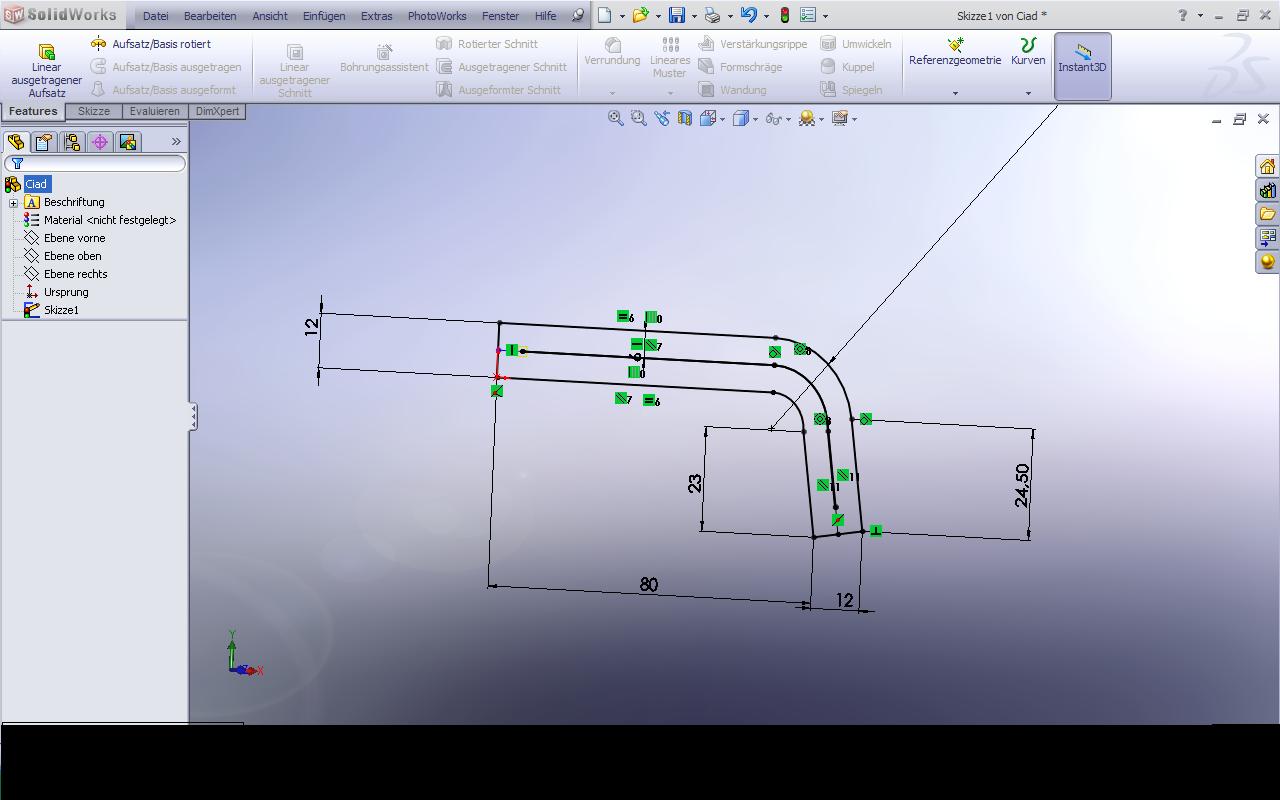Open the Appearances sphere task pane icon
The height and width of the screenshot is (800, 1280).
click(x=1268, y=262)
